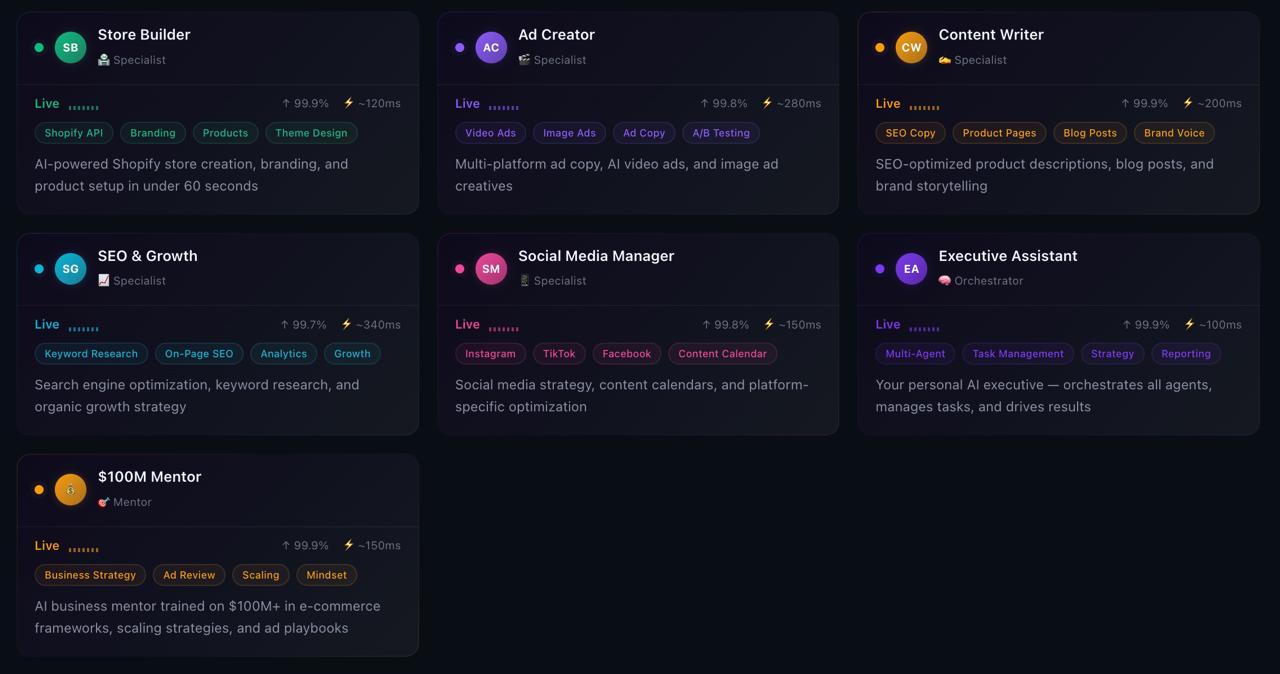Select the Ad Review tag
The image size is (1280, 674).
(x=189, y=575)
